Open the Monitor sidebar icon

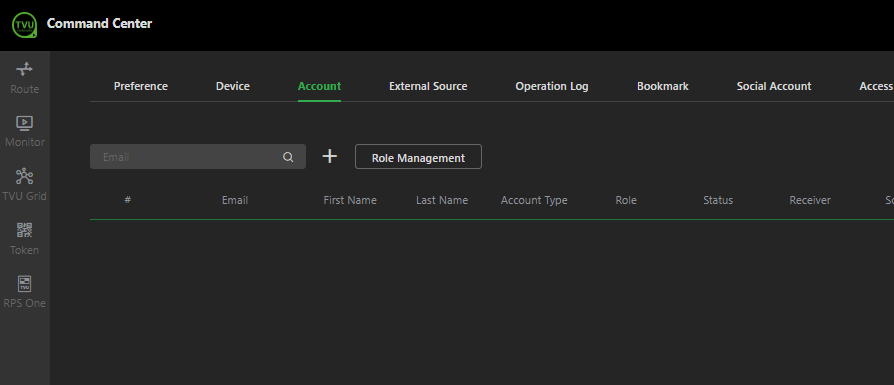(25, 123)
